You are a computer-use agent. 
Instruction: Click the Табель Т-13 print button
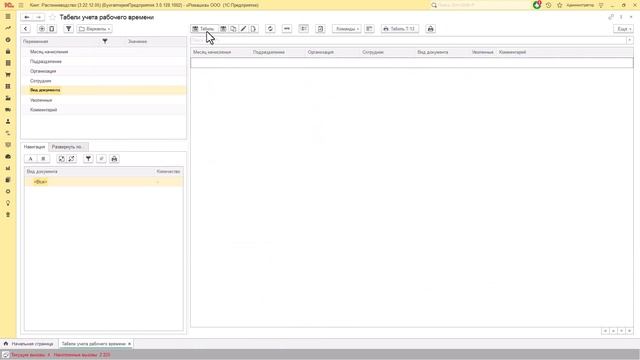tap(400, 29)
